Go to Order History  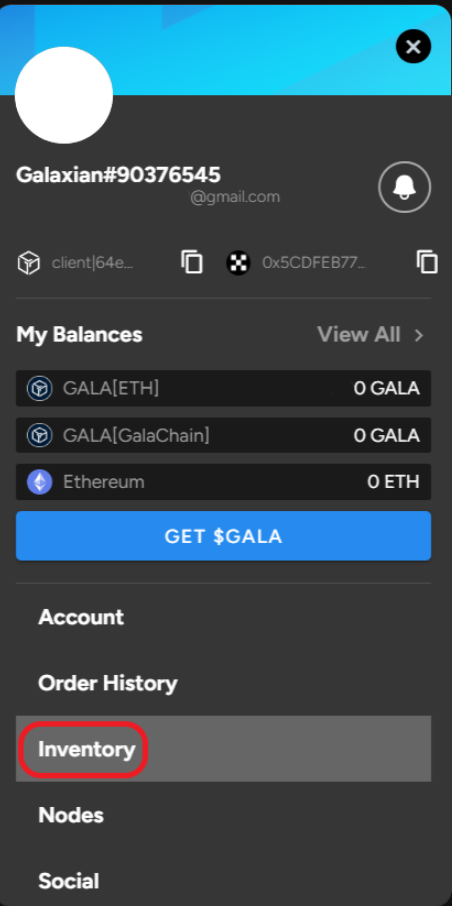tap(108, 683)
